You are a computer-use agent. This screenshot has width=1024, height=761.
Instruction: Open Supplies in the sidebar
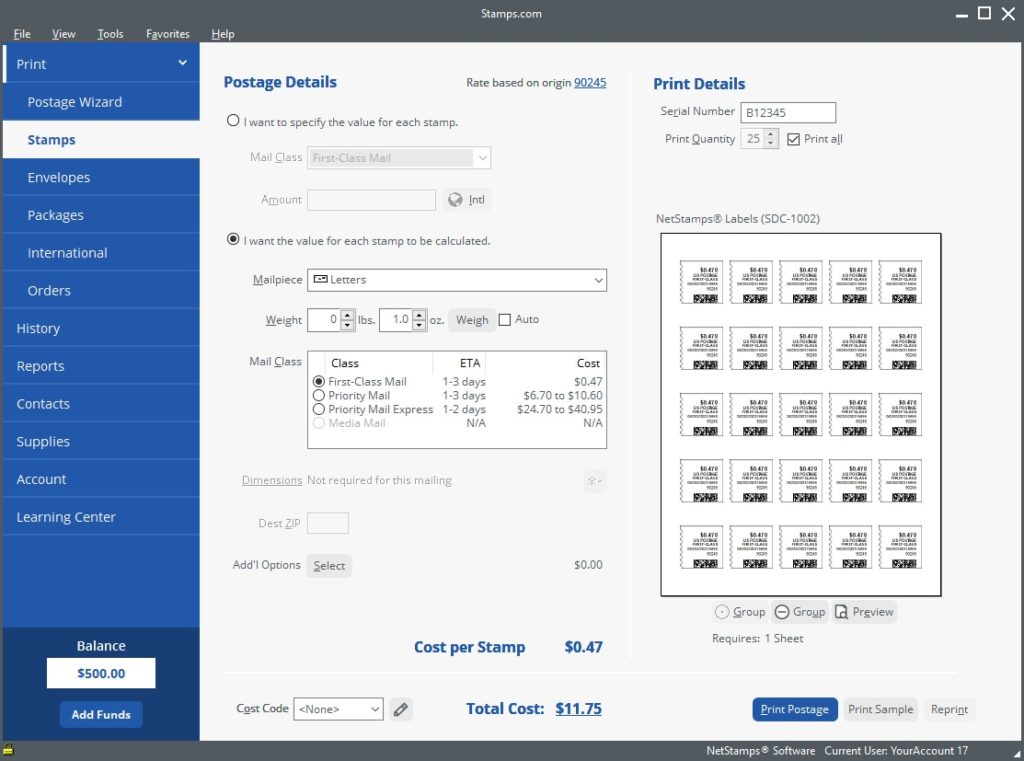click(x=101, y=442)
